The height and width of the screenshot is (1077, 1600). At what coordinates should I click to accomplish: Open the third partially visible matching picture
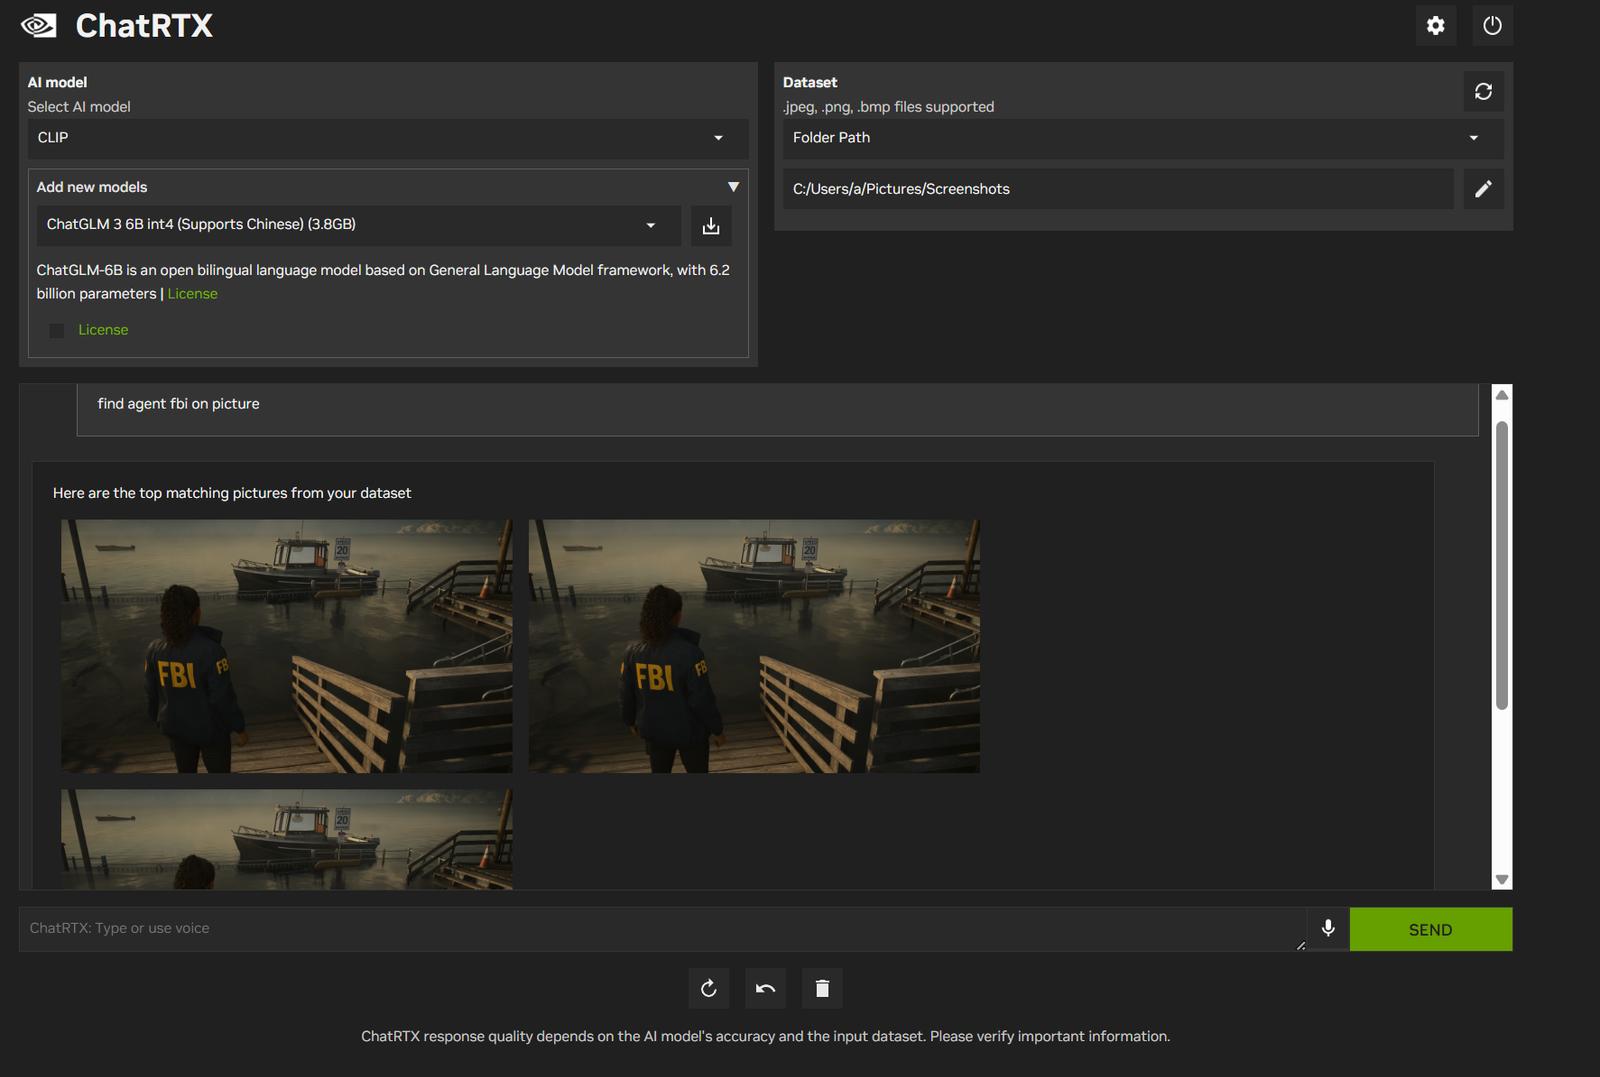pos(286,839)
